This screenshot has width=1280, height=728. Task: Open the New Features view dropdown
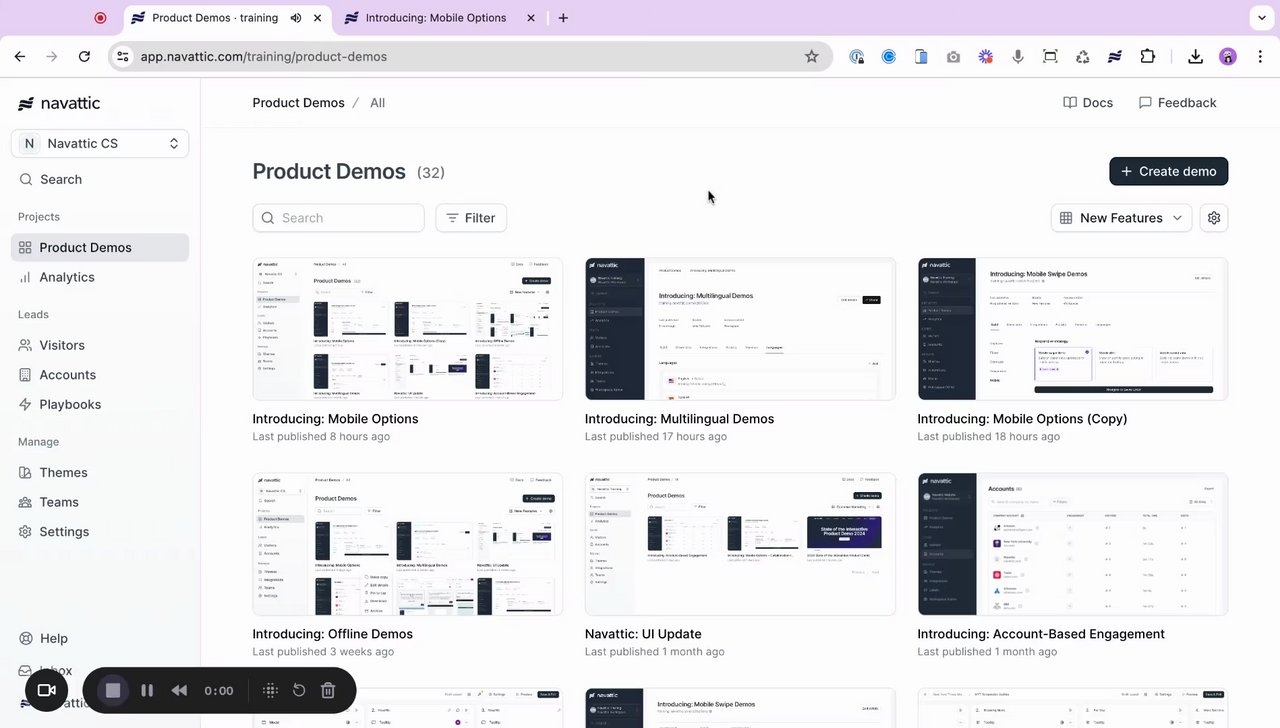1121,218
